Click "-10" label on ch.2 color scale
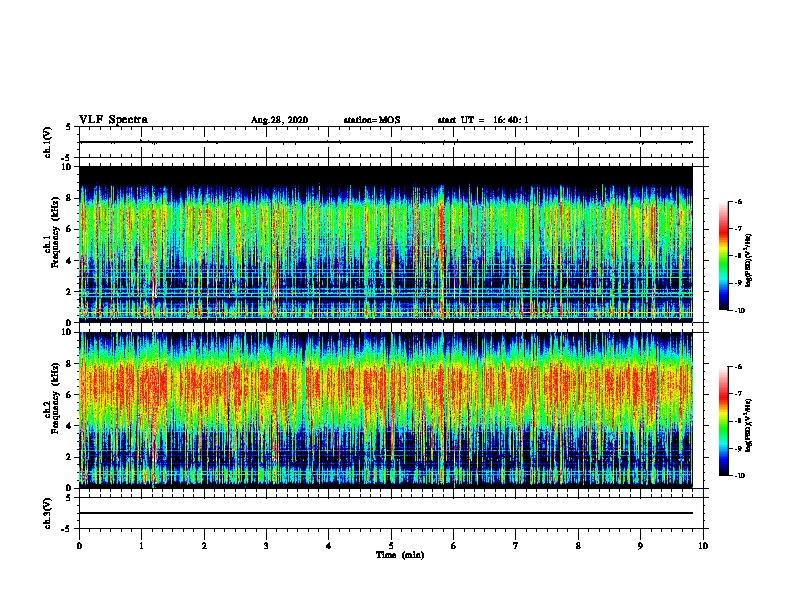This screenshot has height=612, width=792. click(739, 476)
